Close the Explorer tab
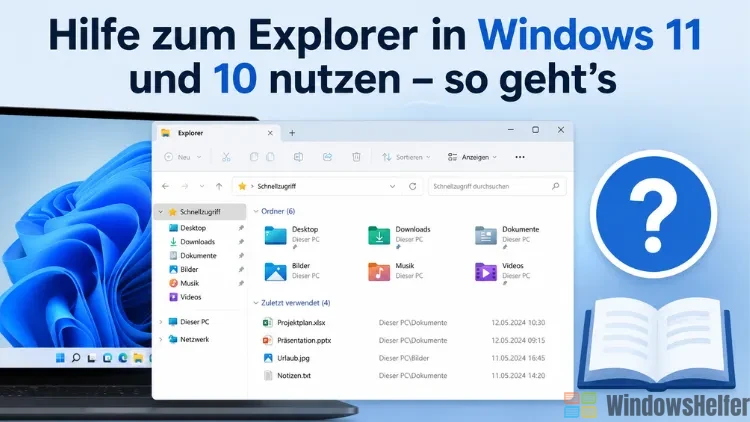This screenshot has height=422, width=750. [x=270, y=133]
